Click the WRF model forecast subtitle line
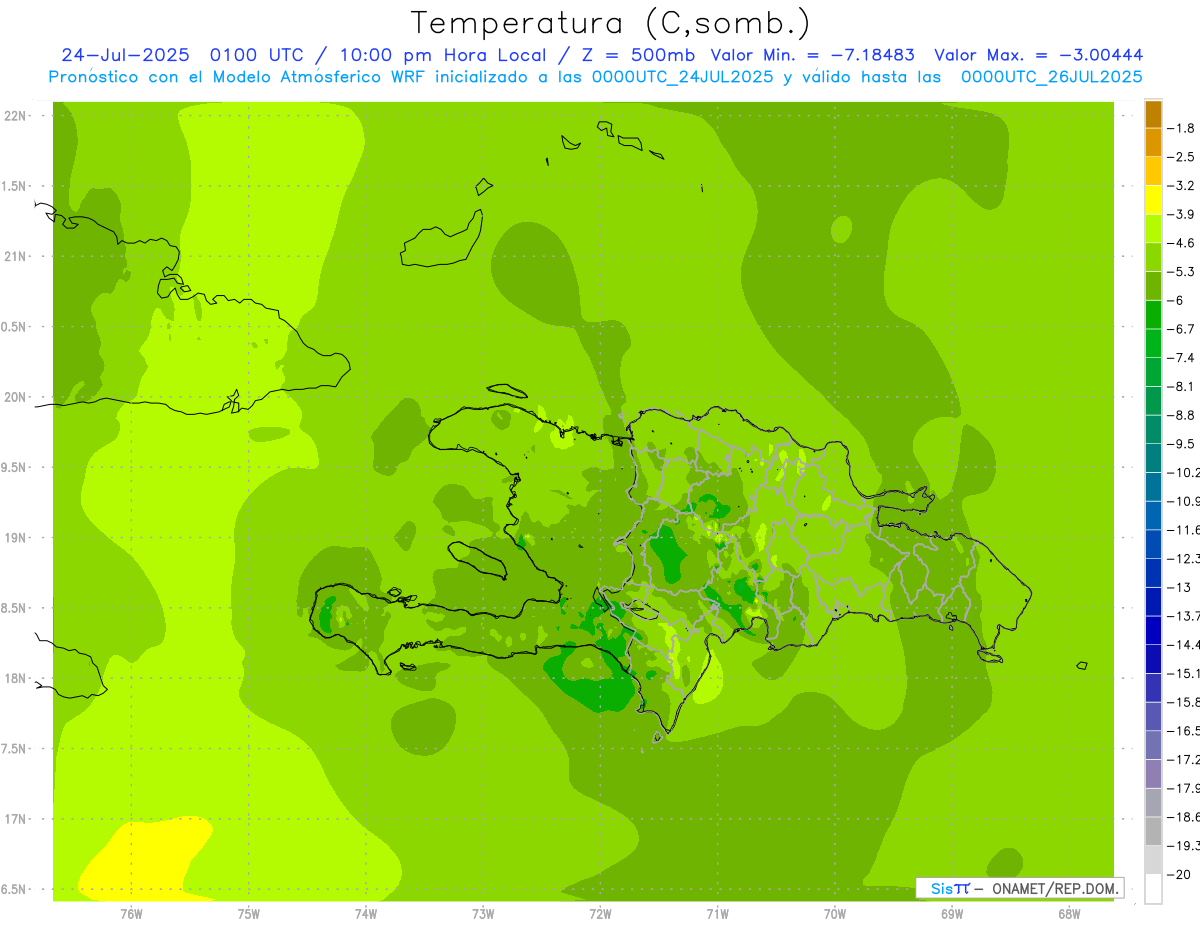This screenshot has height=927, width=1200. [x=595, y=77]
